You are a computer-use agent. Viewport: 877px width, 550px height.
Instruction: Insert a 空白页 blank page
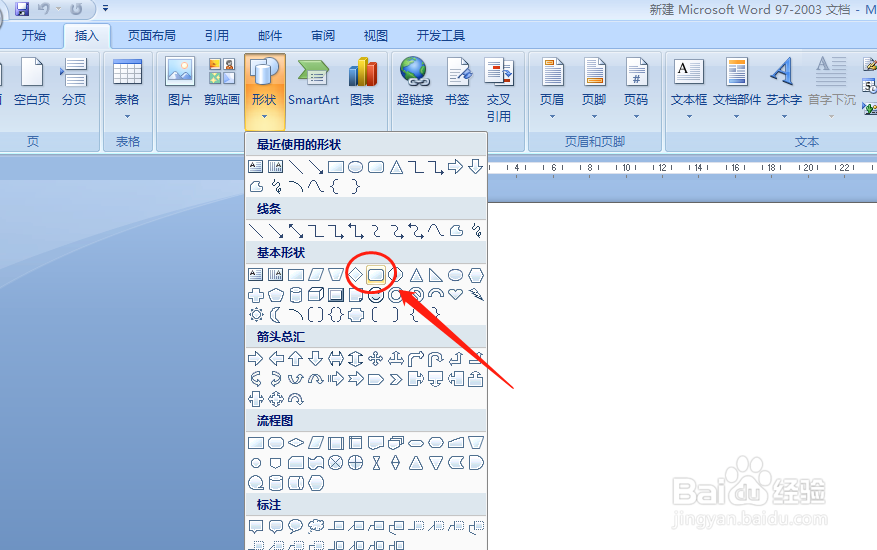32,82
